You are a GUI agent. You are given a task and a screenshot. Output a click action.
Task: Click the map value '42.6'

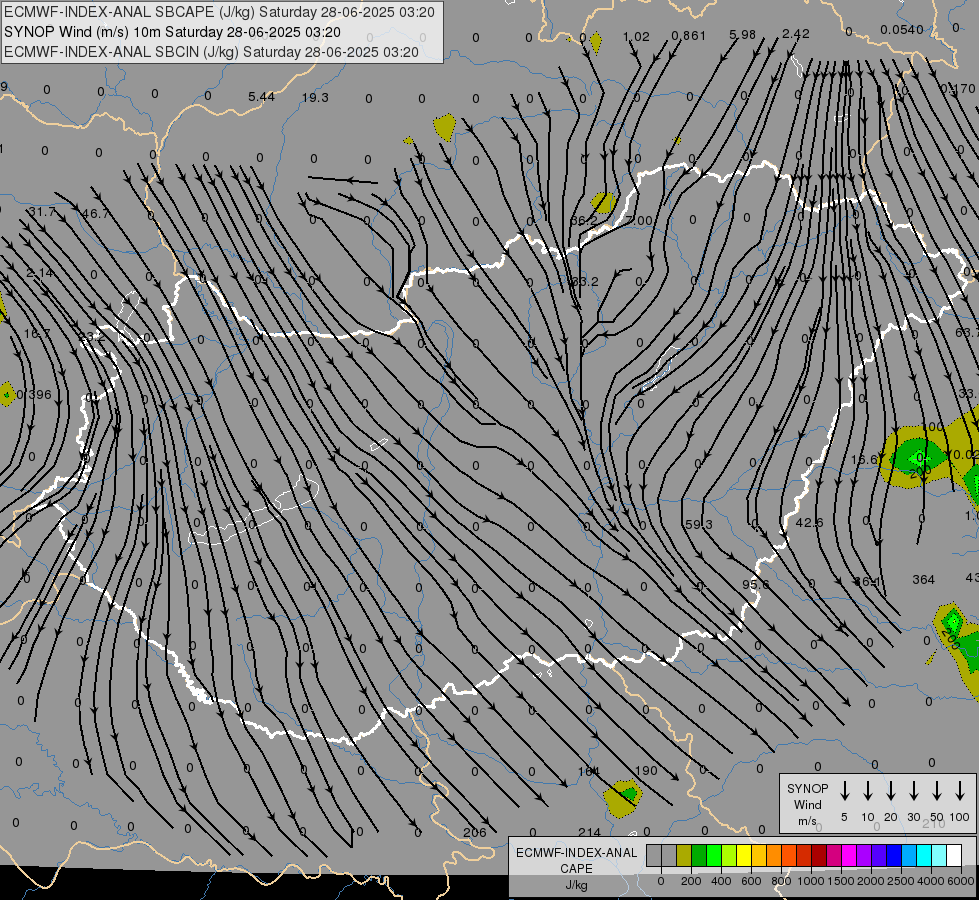(810, 523)
